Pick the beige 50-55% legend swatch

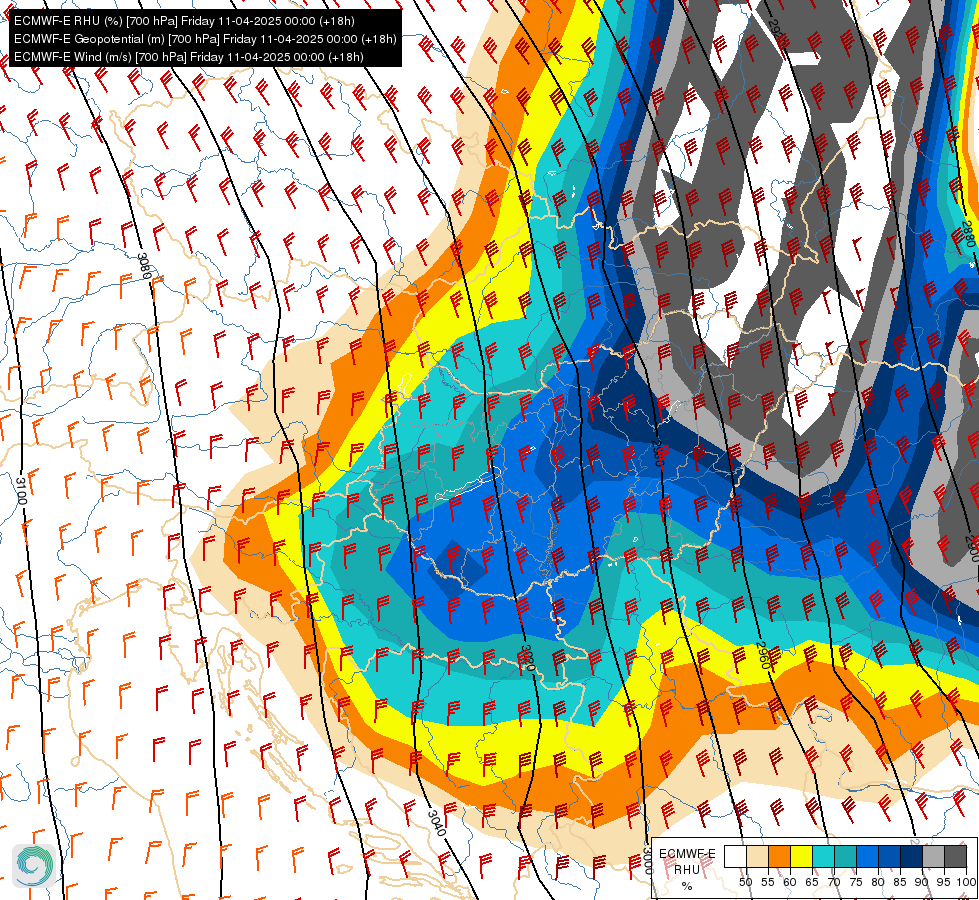point(757,857)
